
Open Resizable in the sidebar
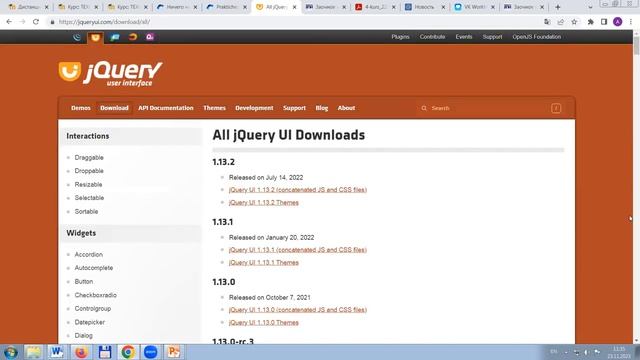(88, 184)
